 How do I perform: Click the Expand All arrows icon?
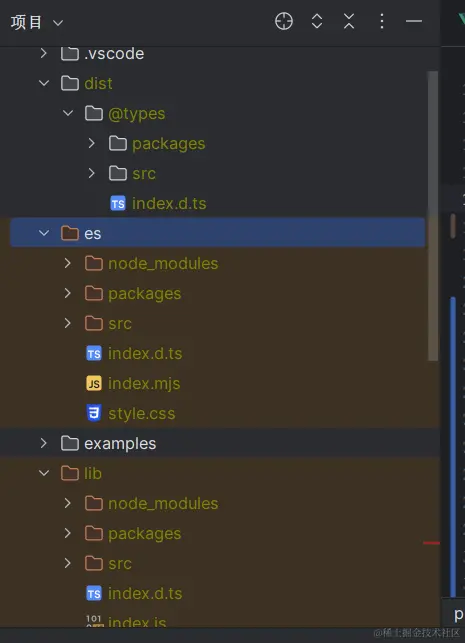[x=317, y=21]
